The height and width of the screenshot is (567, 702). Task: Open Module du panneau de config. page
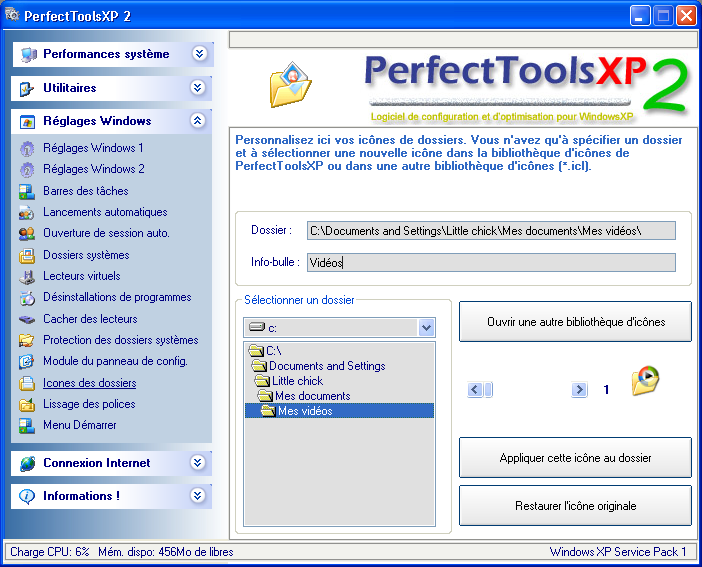click(115, 361)
